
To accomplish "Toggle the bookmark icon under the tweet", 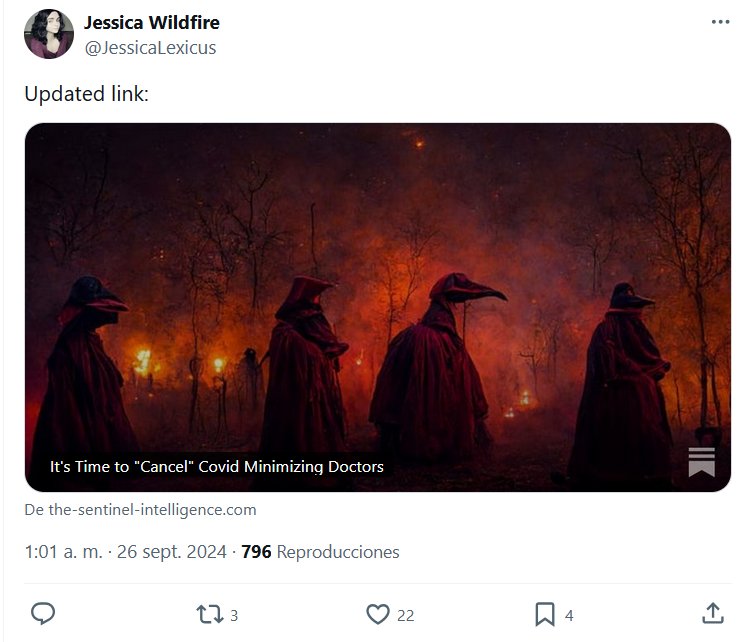I will point(544,614).
